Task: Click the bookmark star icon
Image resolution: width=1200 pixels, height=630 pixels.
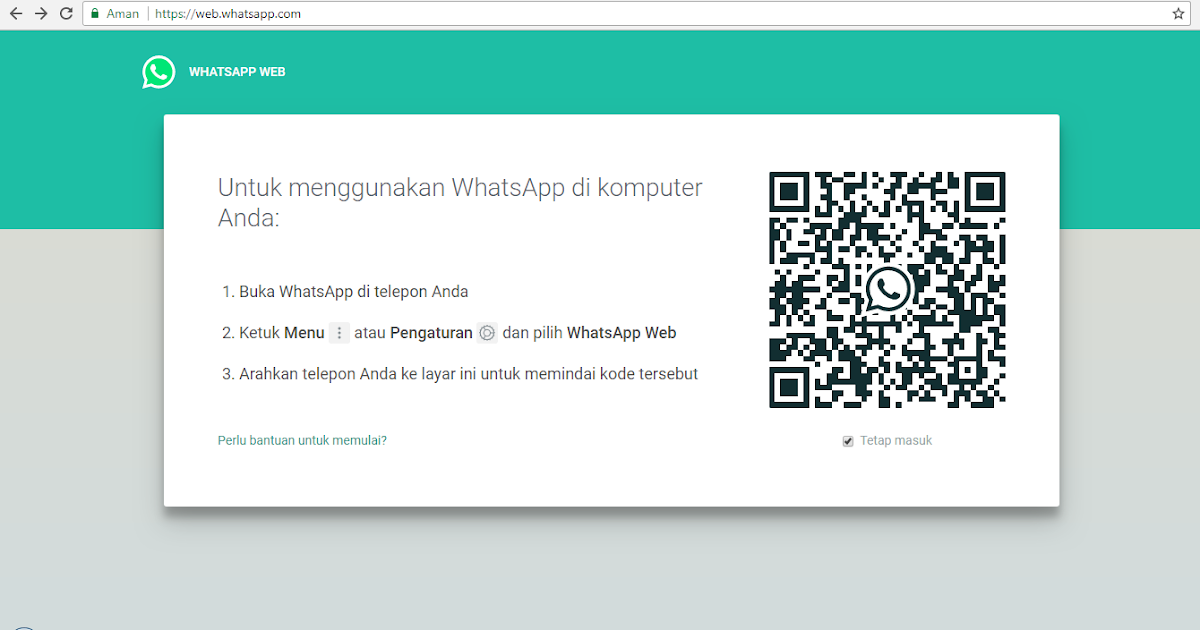Action: point(1177,14)
